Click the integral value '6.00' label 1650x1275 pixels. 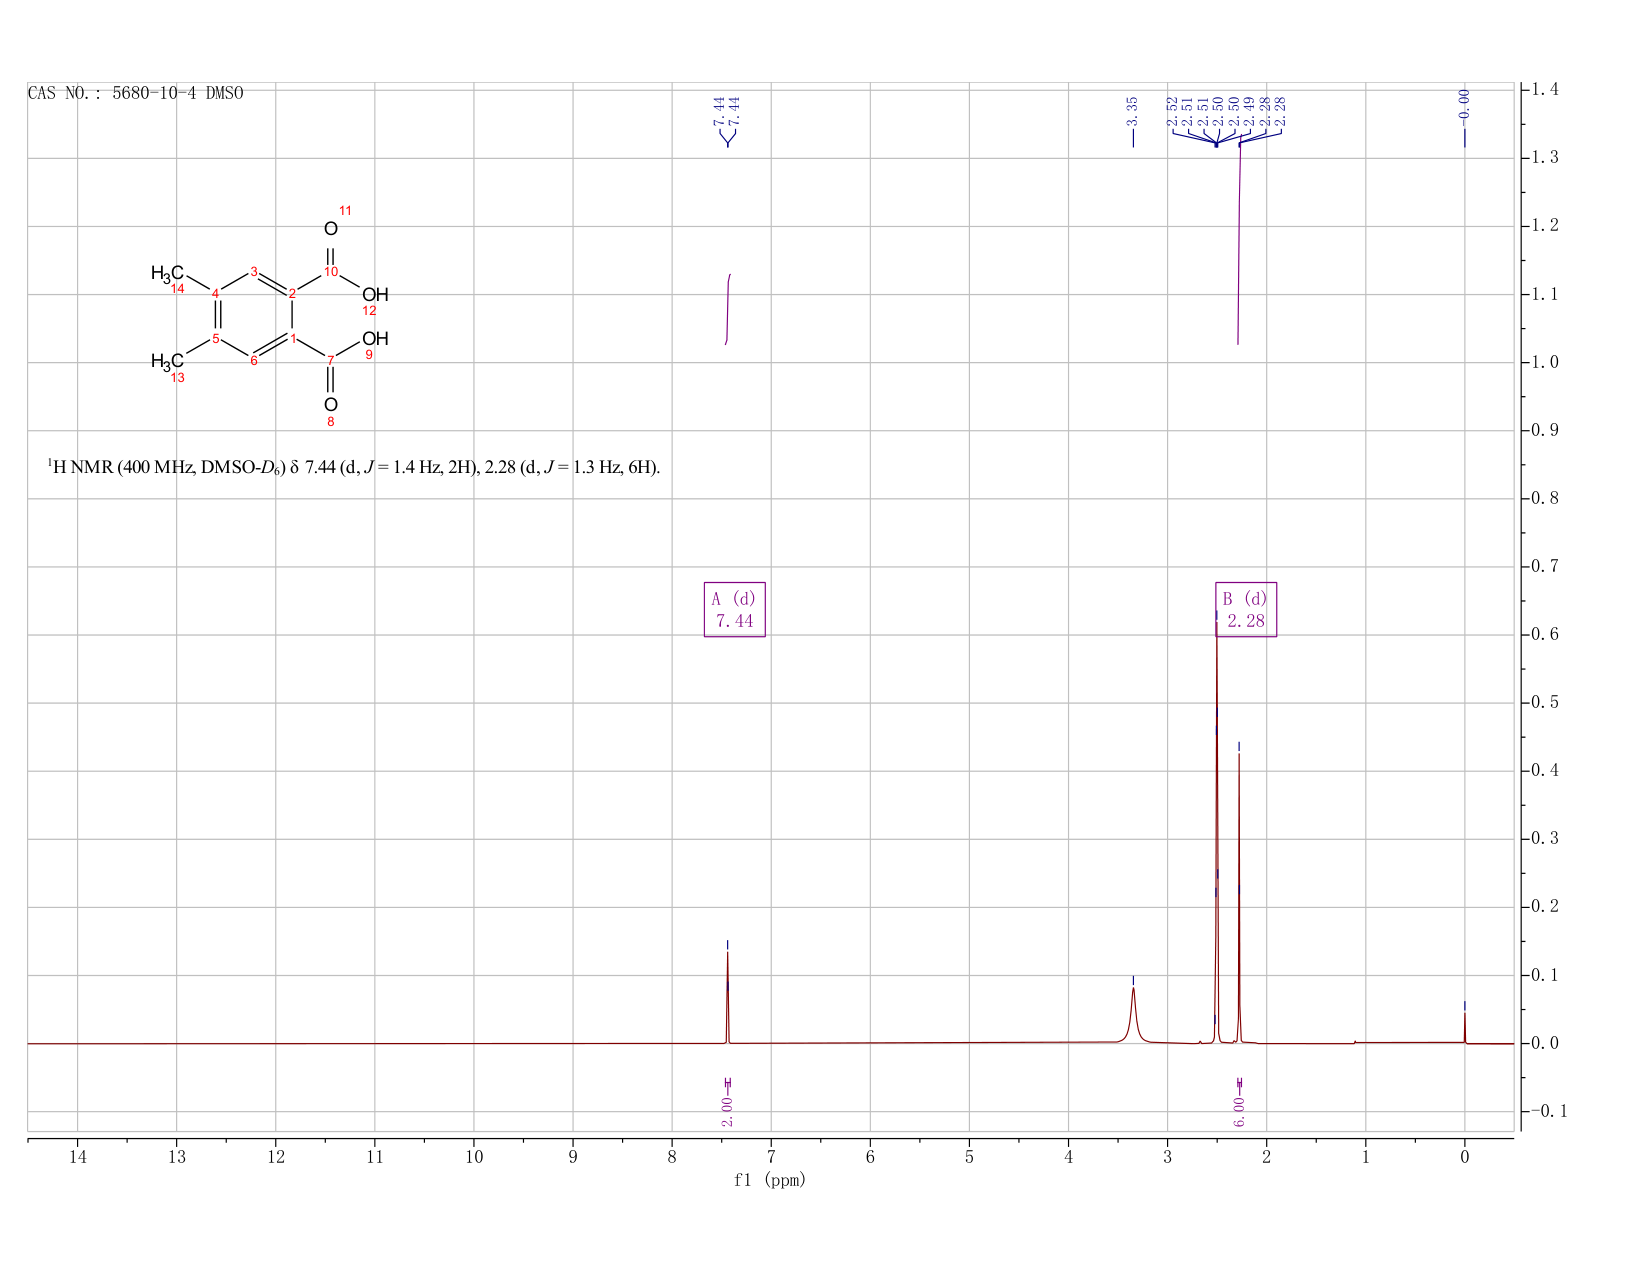click(1239, 1111)
